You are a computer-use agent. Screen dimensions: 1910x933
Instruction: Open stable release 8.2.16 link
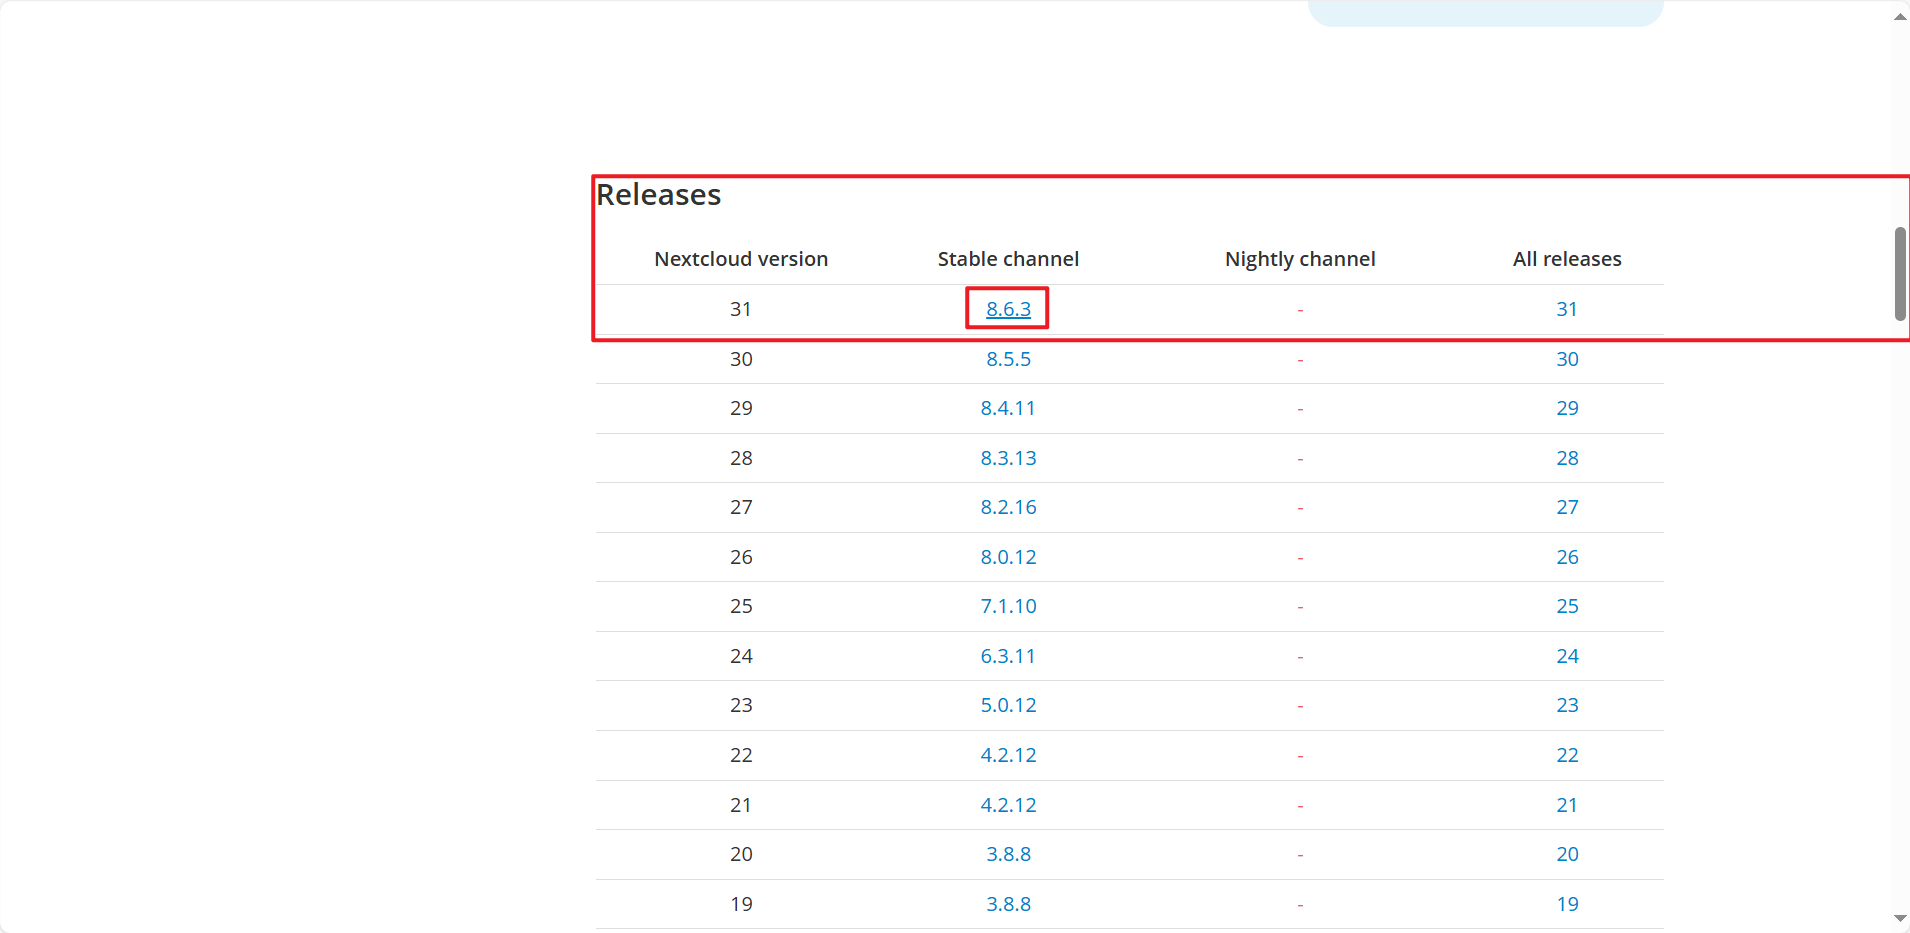click(x=1008, y=507)
